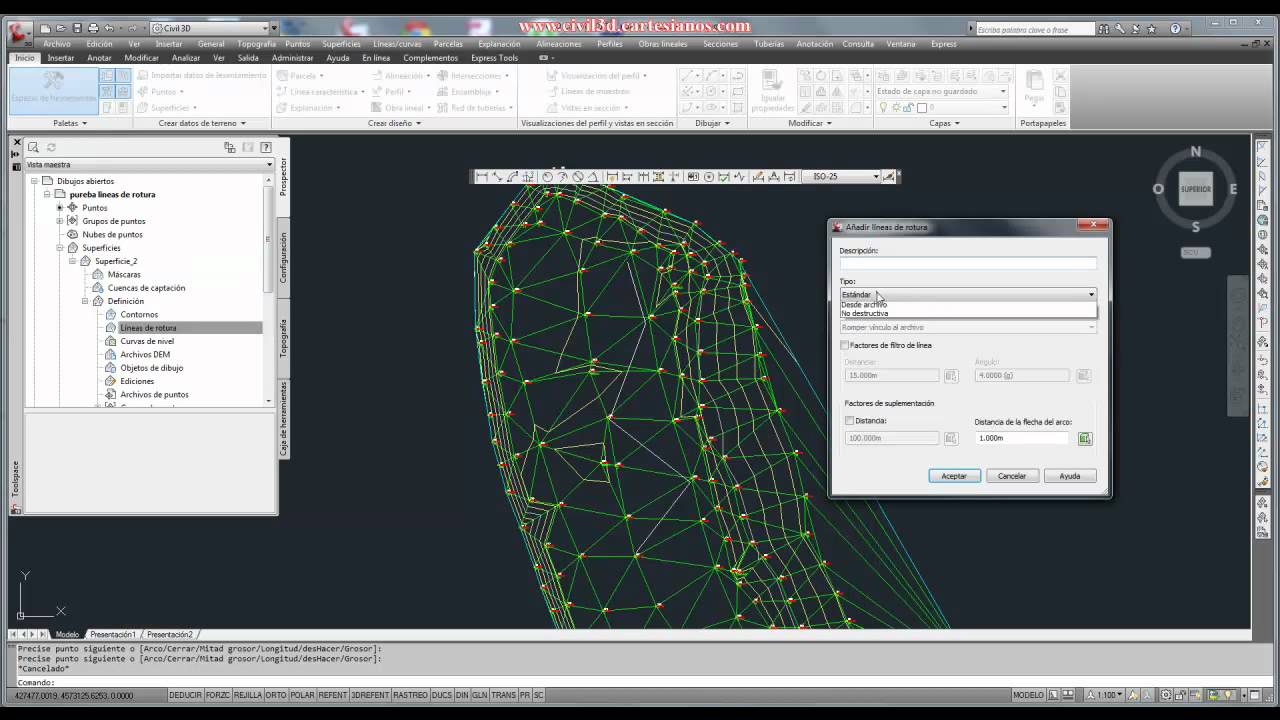Click the 'Descripción' input field

968,263
